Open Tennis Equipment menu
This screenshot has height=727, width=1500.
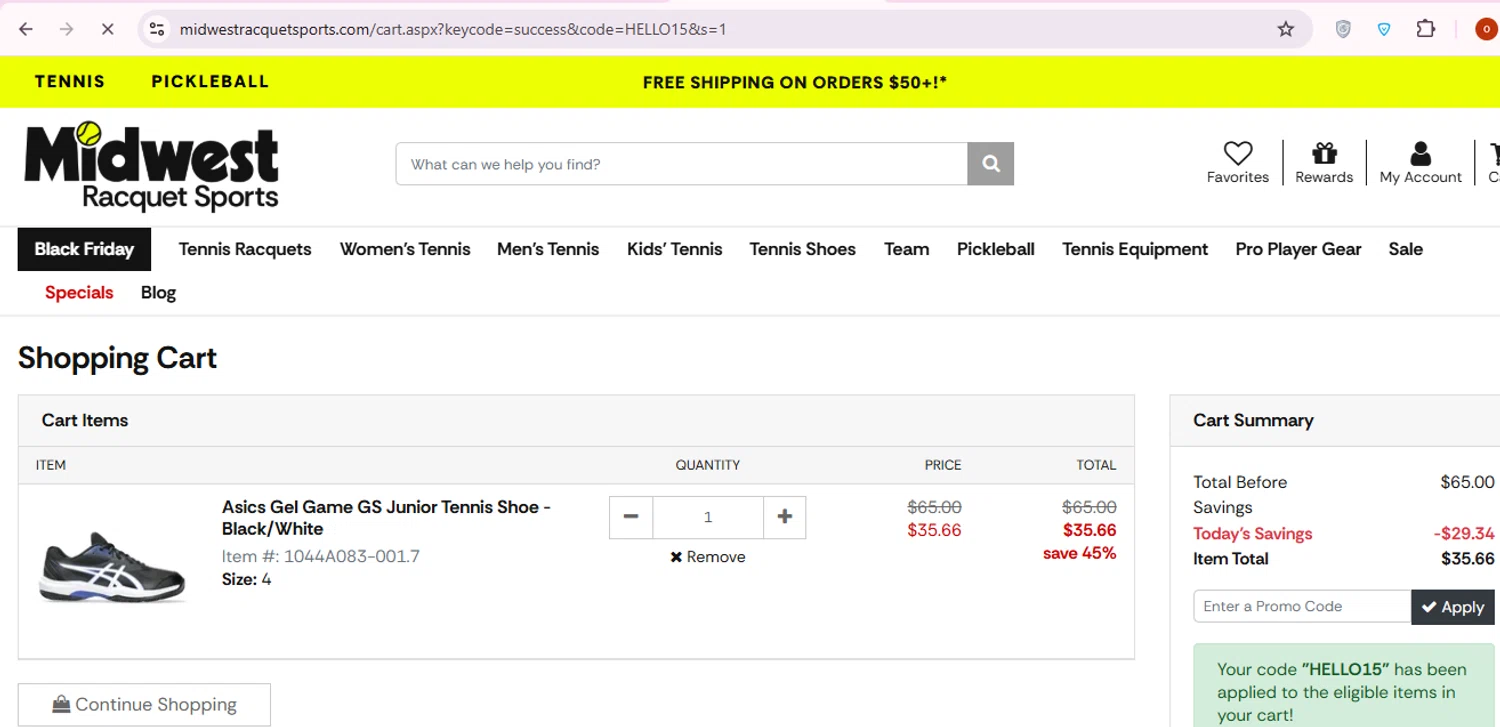coord(1135,249)
